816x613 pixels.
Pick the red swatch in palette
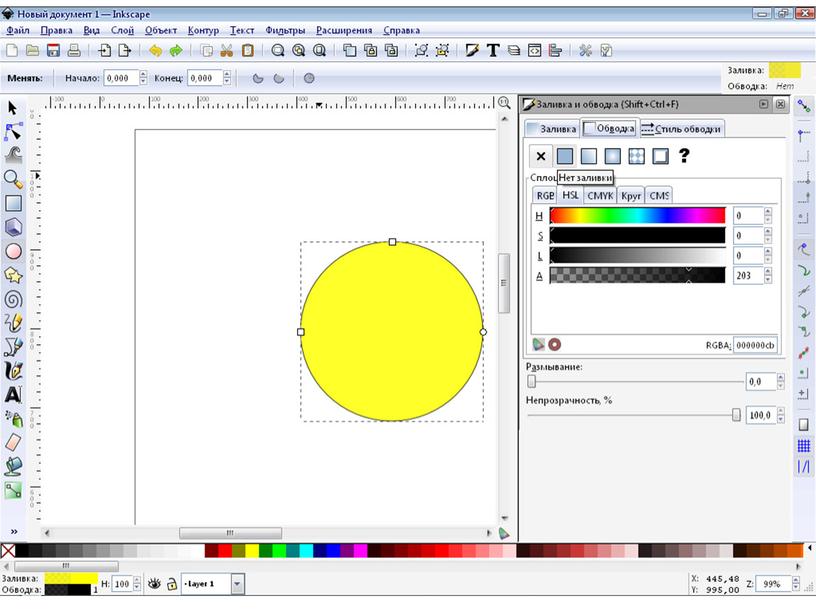tap(225, 551)
